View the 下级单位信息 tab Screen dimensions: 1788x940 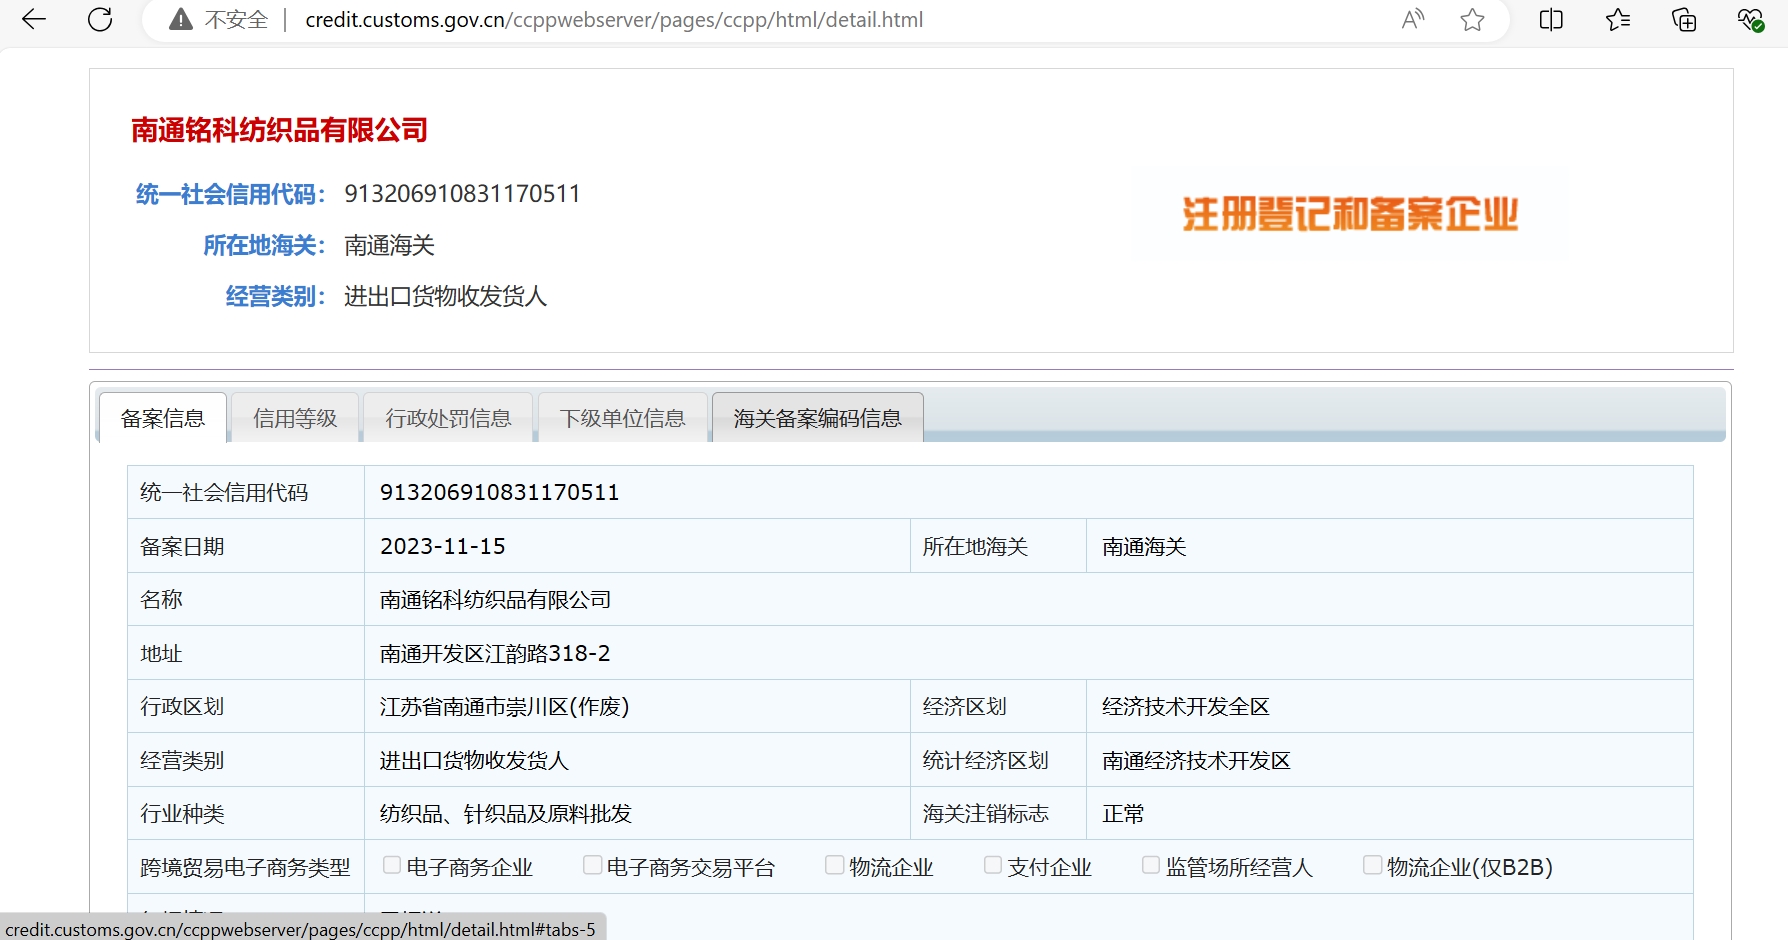pos(623,418)
